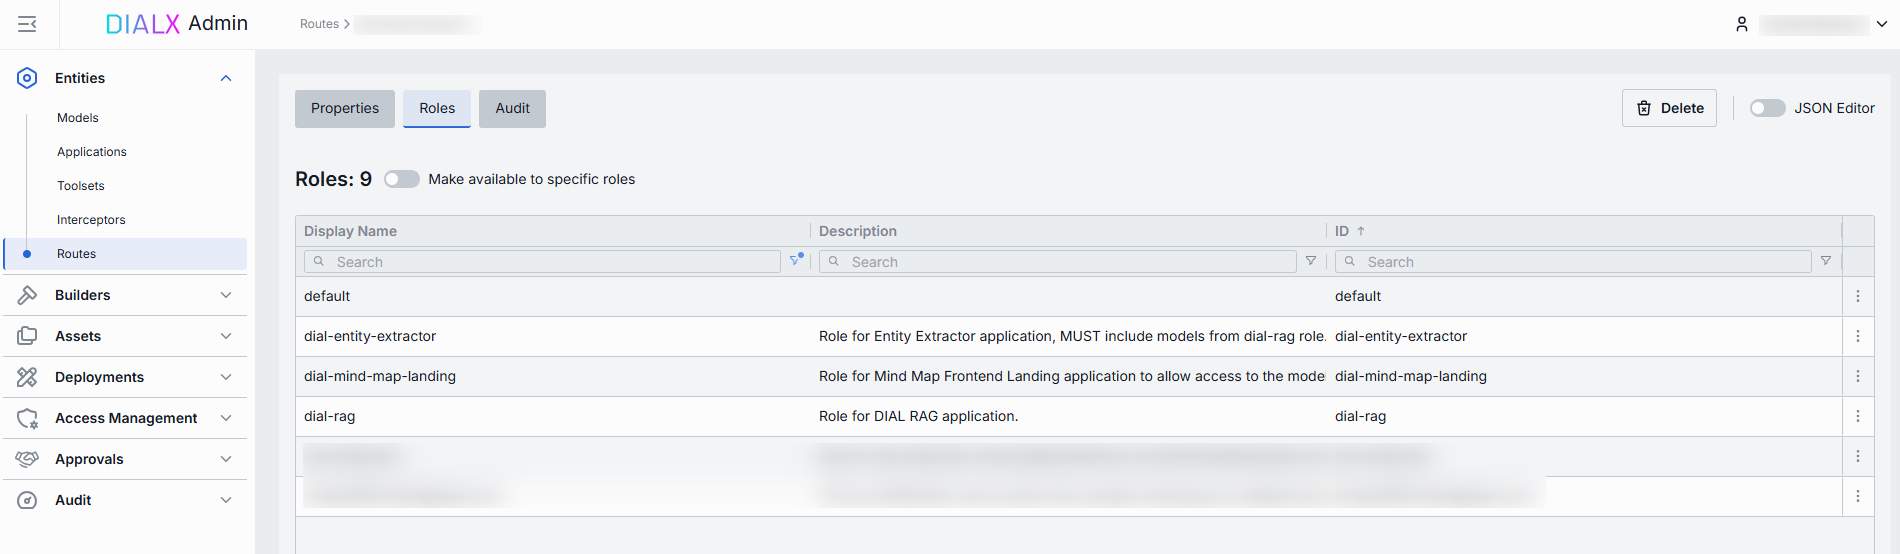Enable the JSON Editor toggle

click(1767, 108)
